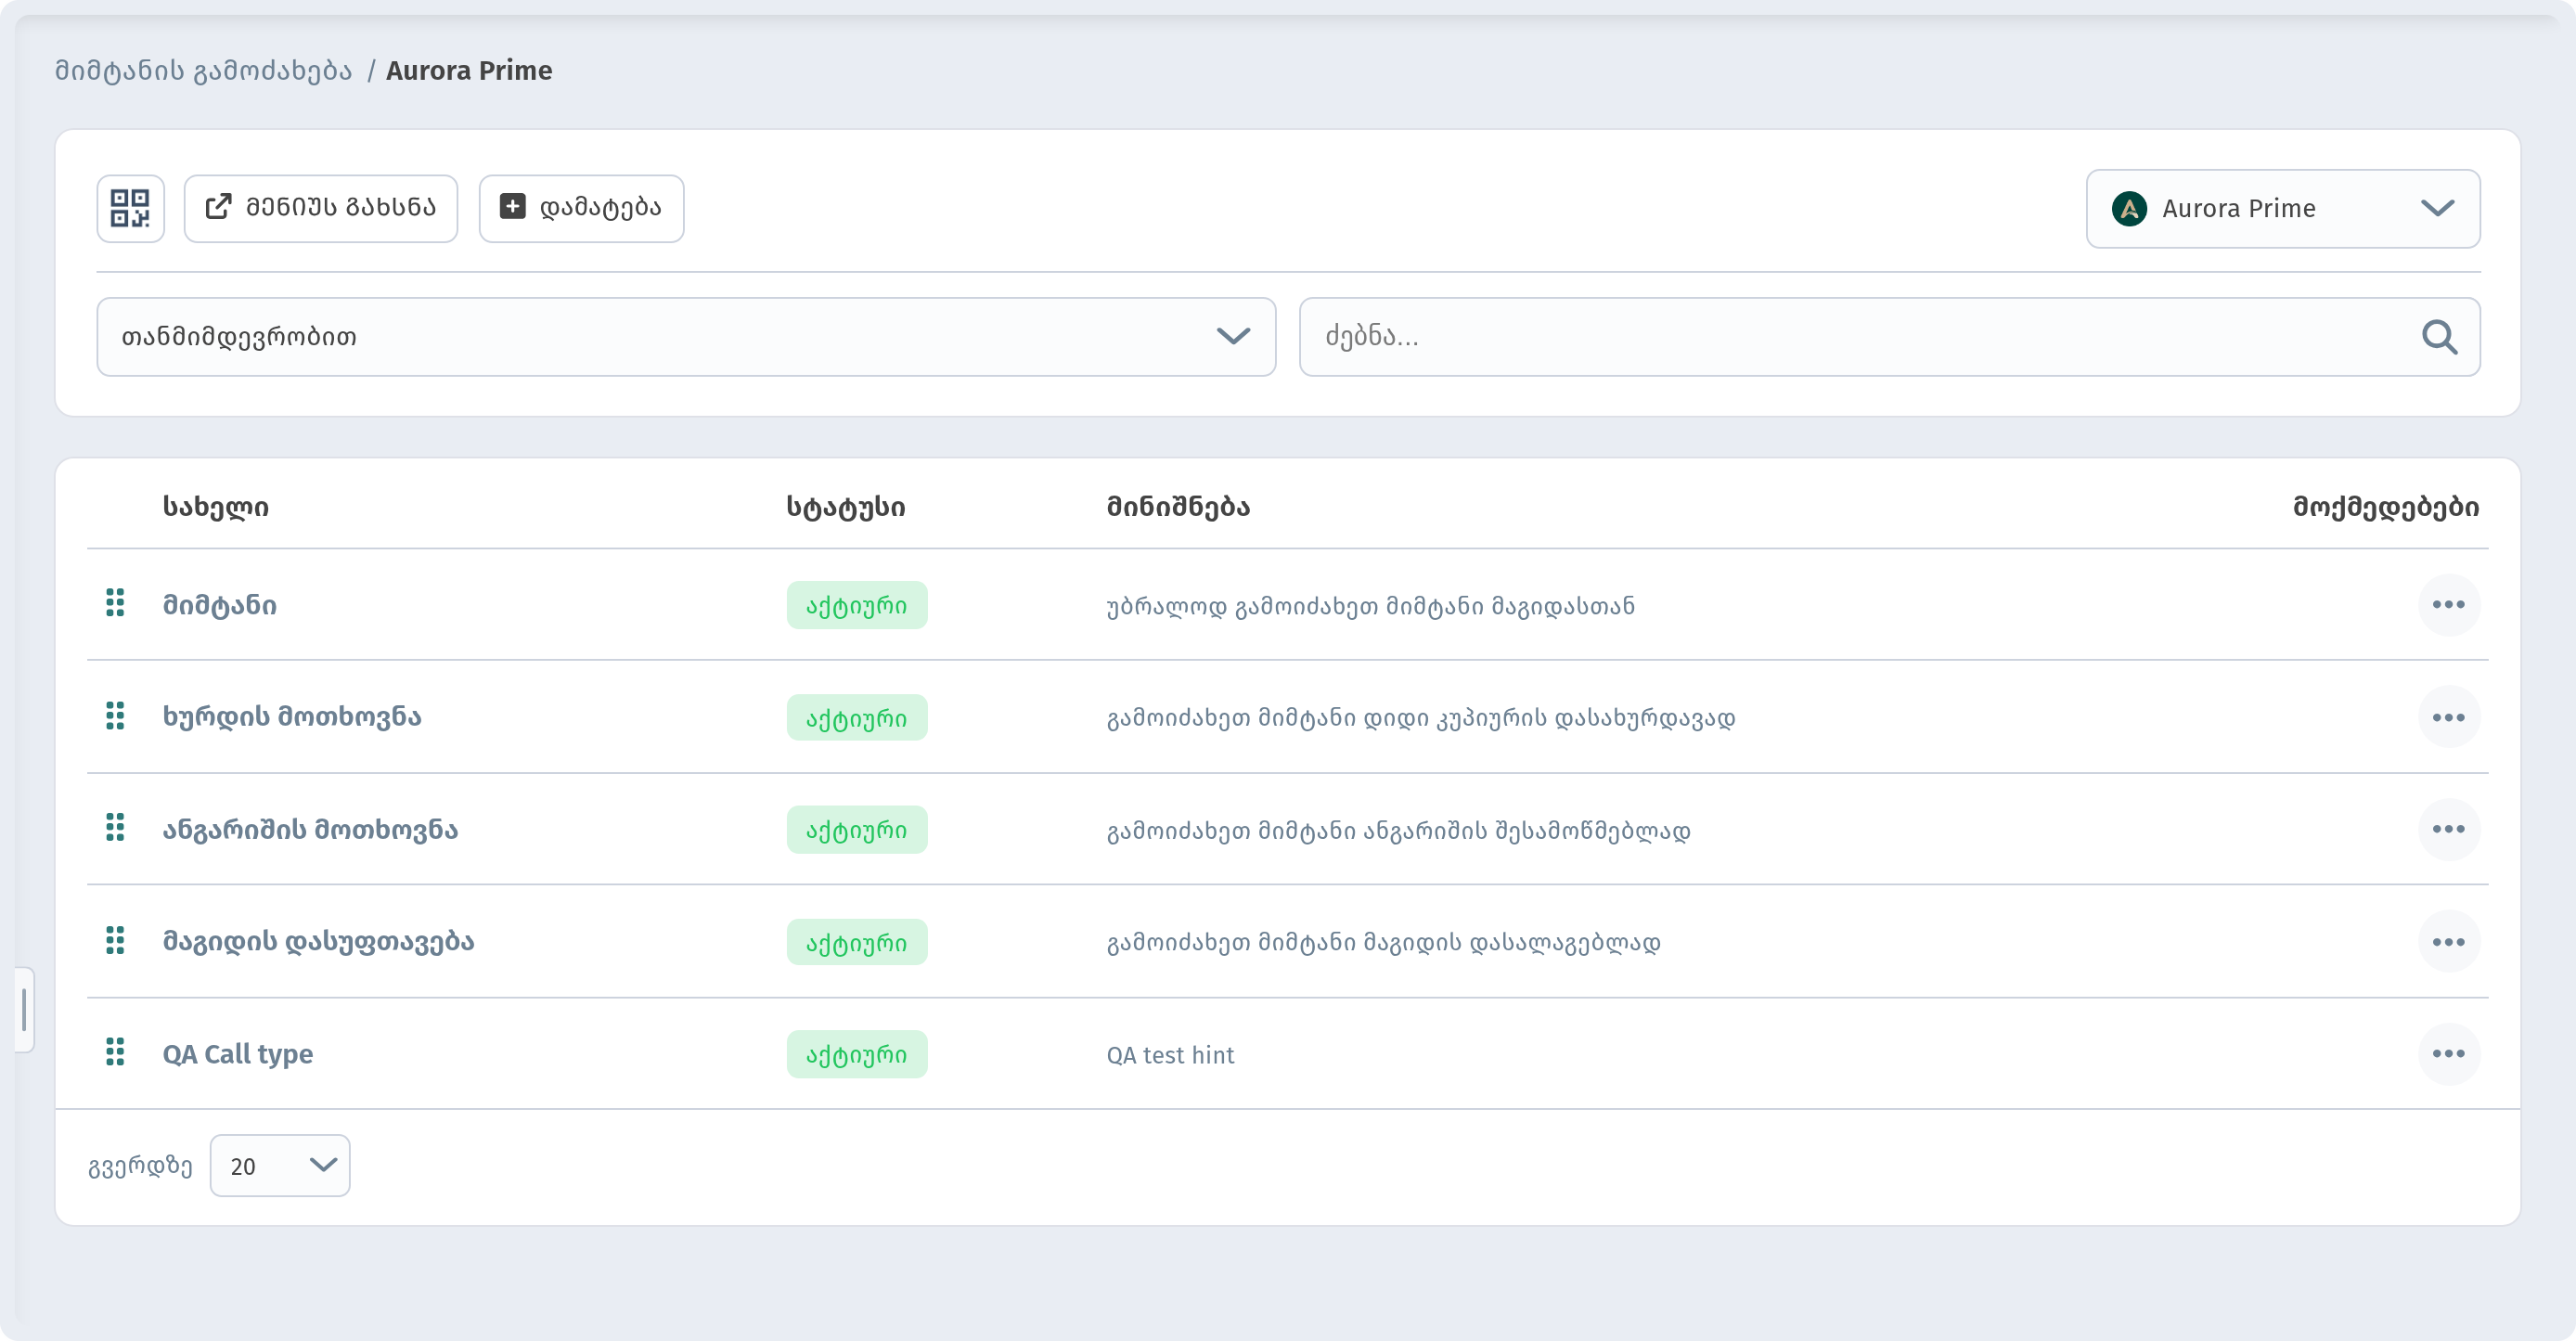Screen dimensions: 2576x1341
Task: Open the ანგარიშის მოთხოვნა entry
Action: (310, 829)
